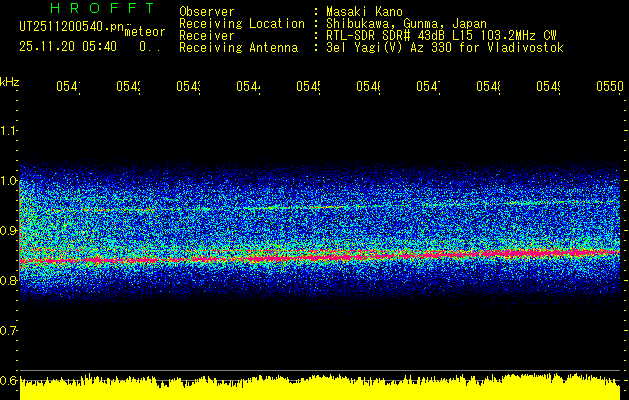The image size is (629, 400).
Task: Click the 0549 time marker
Action: [x=549, y=87]
